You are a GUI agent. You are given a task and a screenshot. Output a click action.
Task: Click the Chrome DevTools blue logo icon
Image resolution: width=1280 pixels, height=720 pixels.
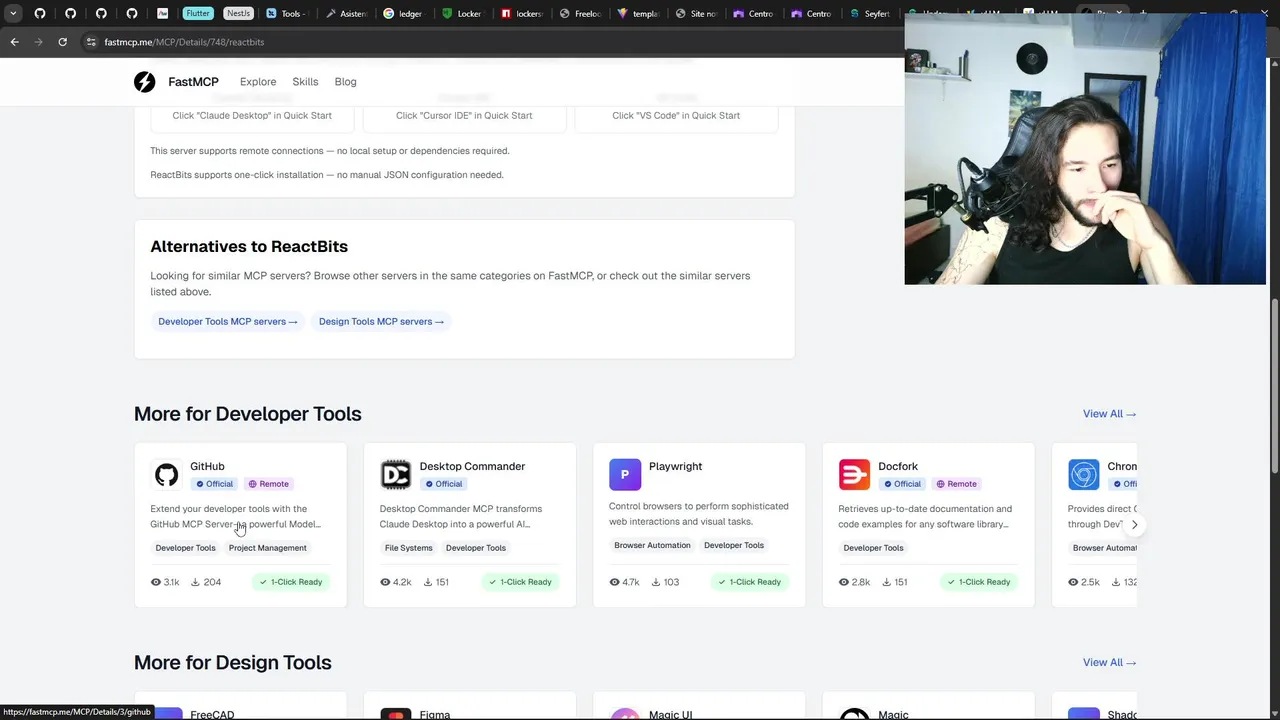point(1083,474)
